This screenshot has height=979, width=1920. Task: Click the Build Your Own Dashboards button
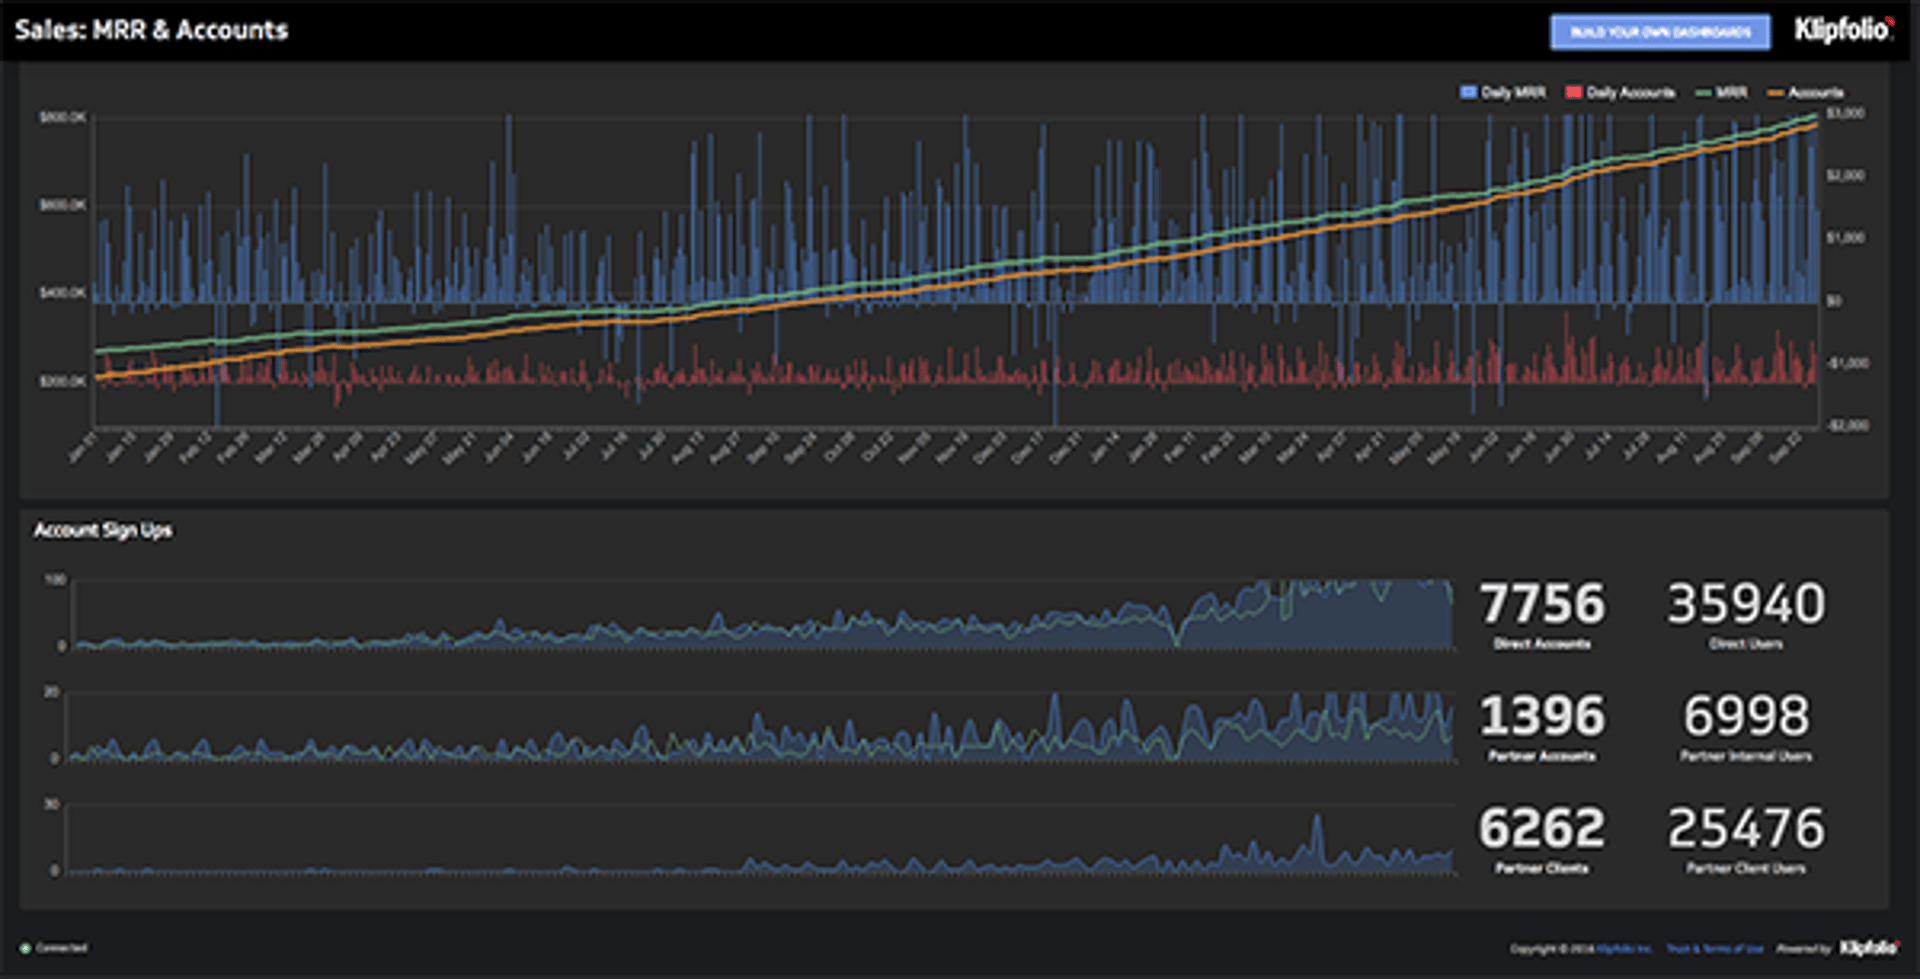(x=1659, y=32)
